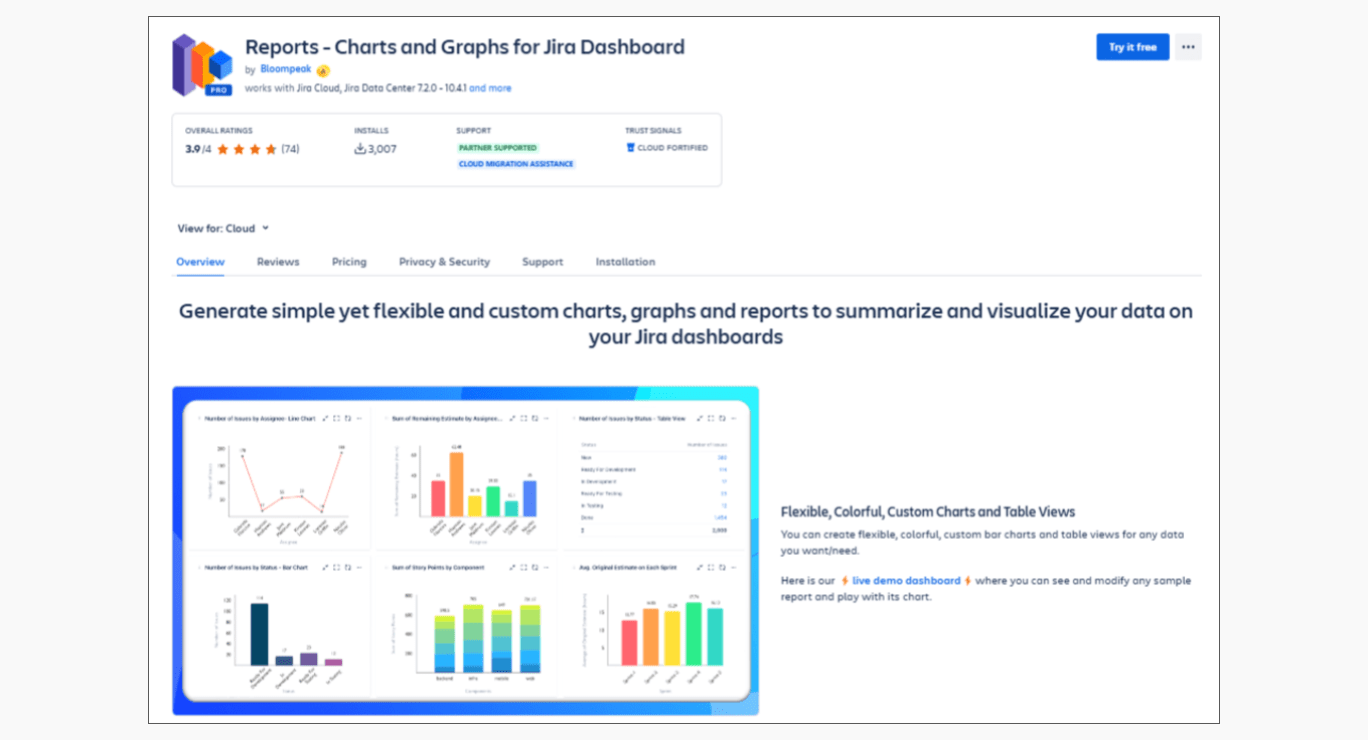Expand the 'and more' compatibility link
Image resolution: width=1368 pixels, height=740 pixels.
(x=490, y=88)
